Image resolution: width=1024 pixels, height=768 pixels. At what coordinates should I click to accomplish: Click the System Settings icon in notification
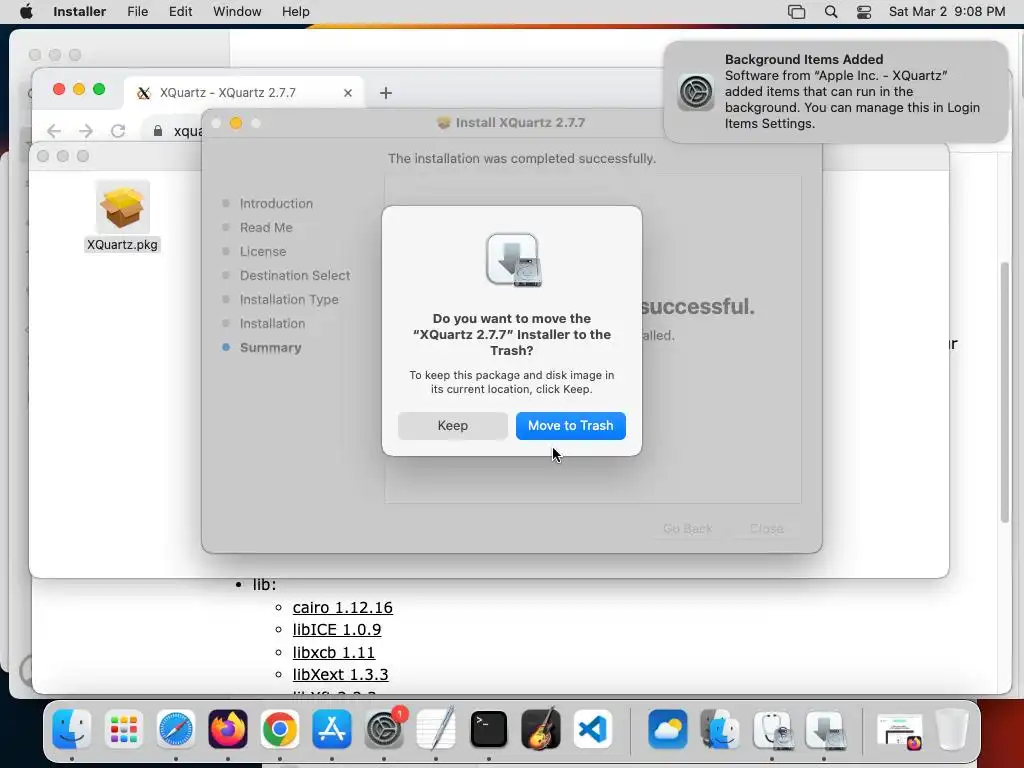click(696, 91)
